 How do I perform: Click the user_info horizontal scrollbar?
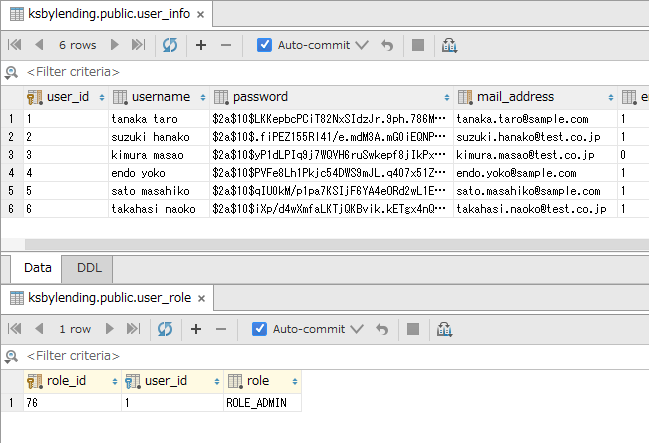pos(337,244)
